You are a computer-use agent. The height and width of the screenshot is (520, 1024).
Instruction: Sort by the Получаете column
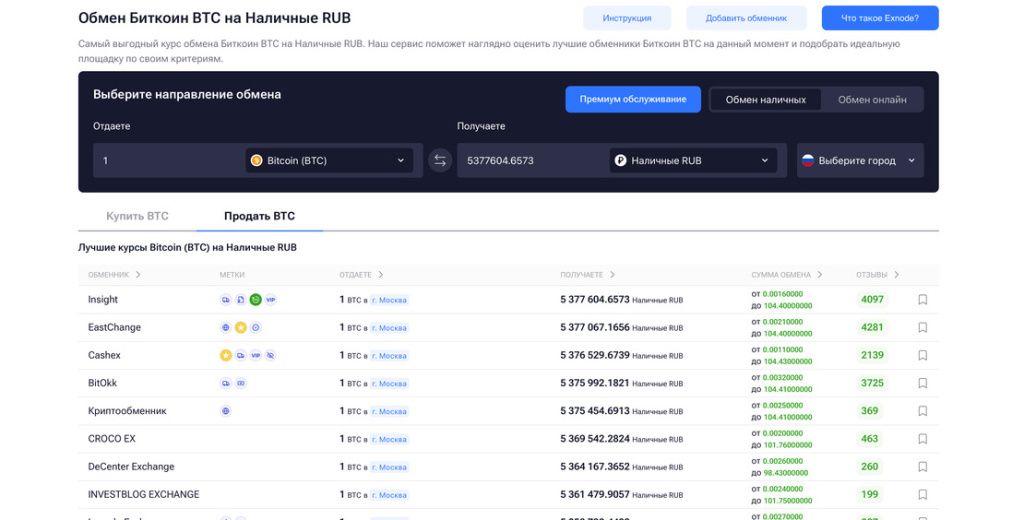click(587, 275)
